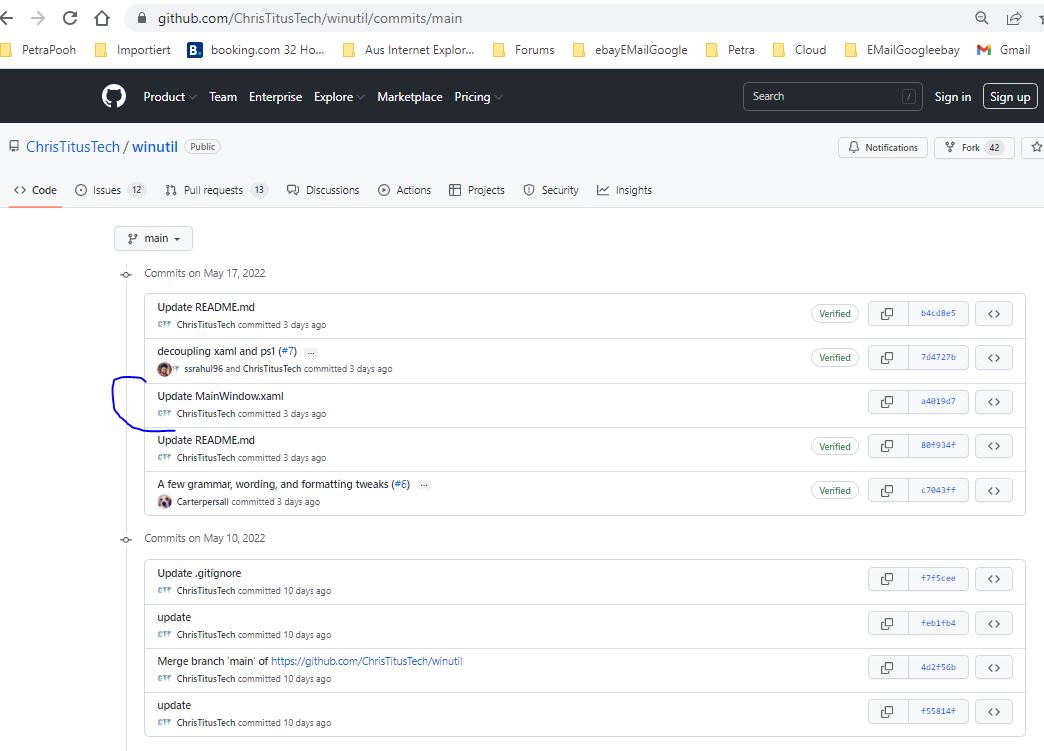The height and width of the screenshot is (751, 1044).
Task: Click the Fork button
Action: click(x=974, y=147)
